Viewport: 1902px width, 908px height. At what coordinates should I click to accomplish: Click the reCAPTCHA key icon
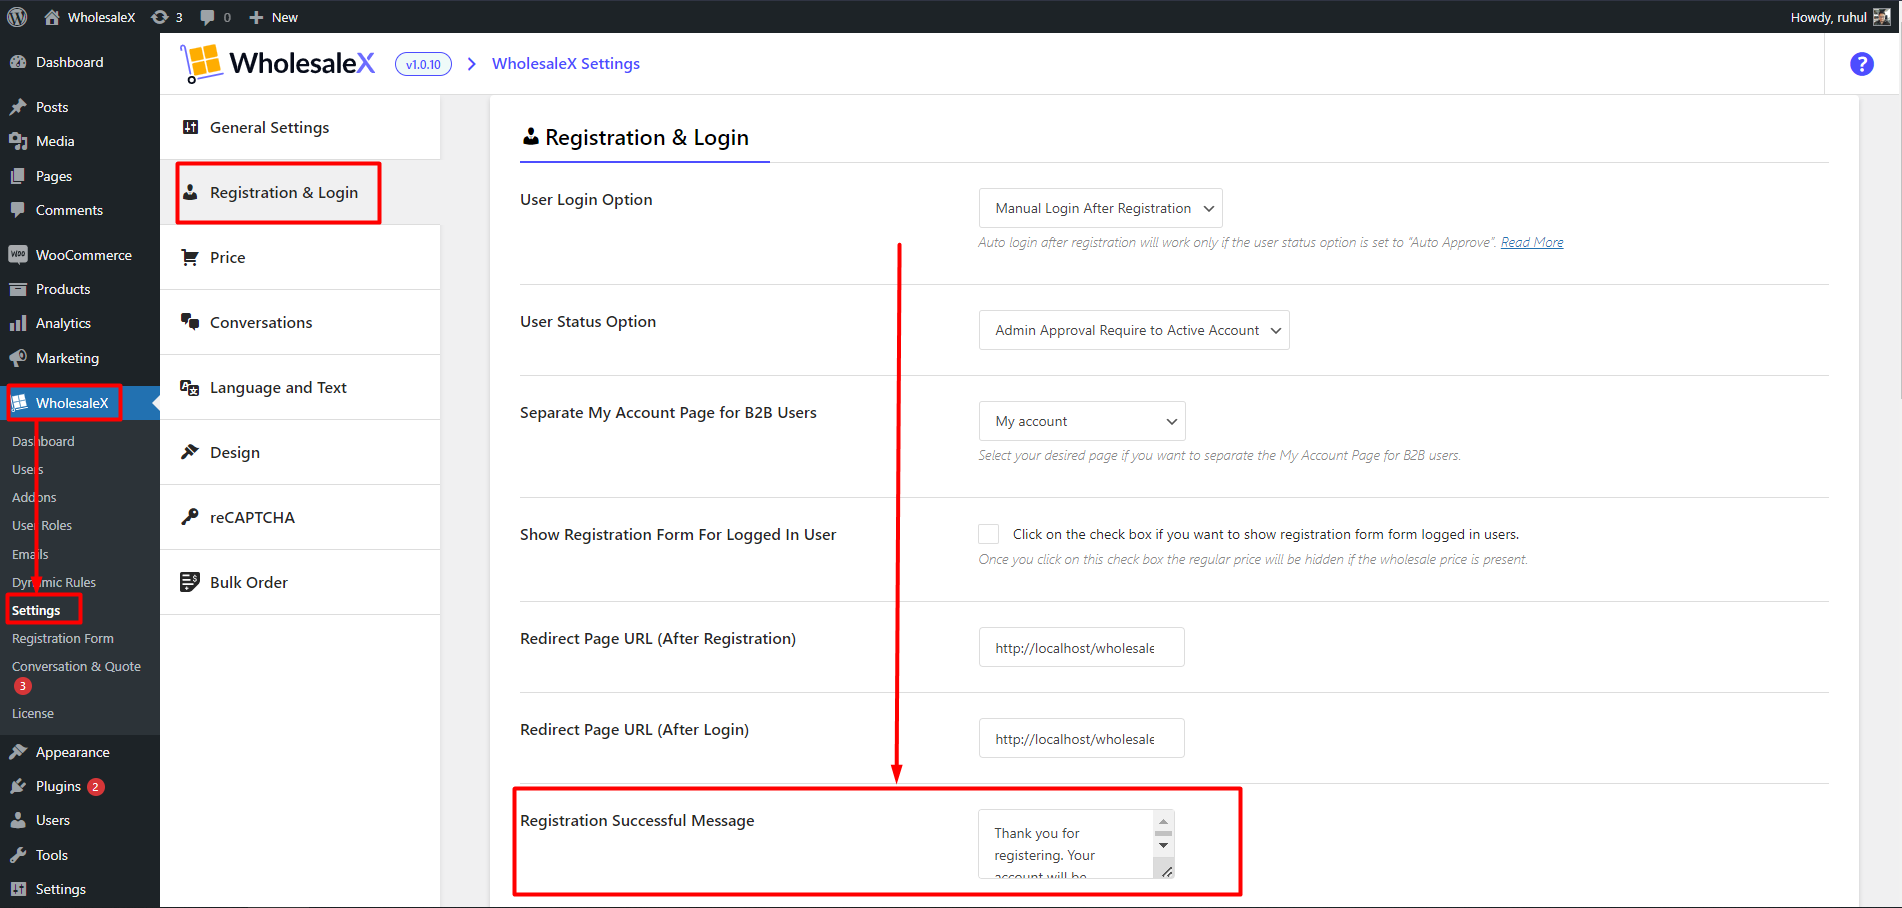click(189, 517)
